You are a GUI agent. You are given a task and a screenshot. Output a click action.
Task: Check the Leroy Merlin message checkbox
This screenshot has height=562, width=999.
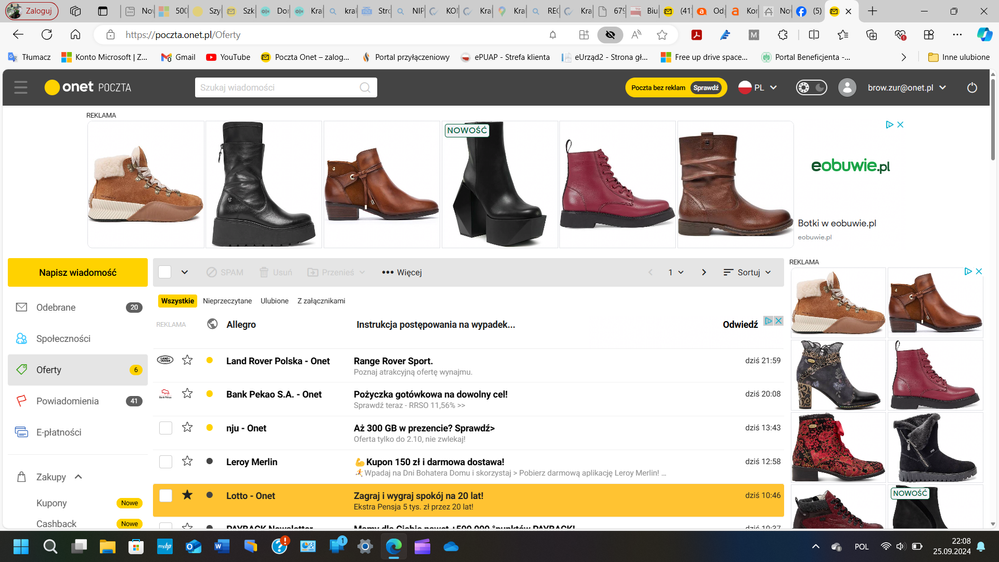(x=166, y=462)
